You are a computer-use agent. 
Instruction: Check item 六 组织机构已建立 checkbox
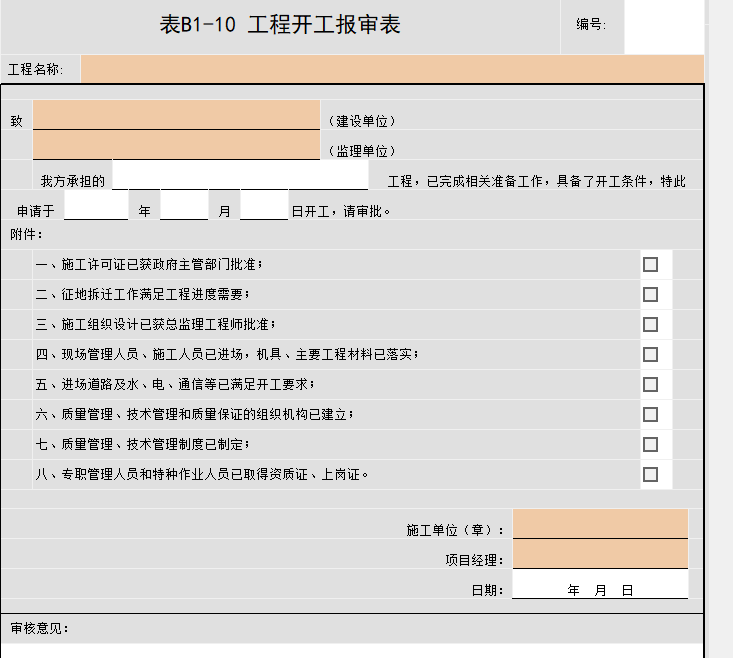click(x=650, y=414)
